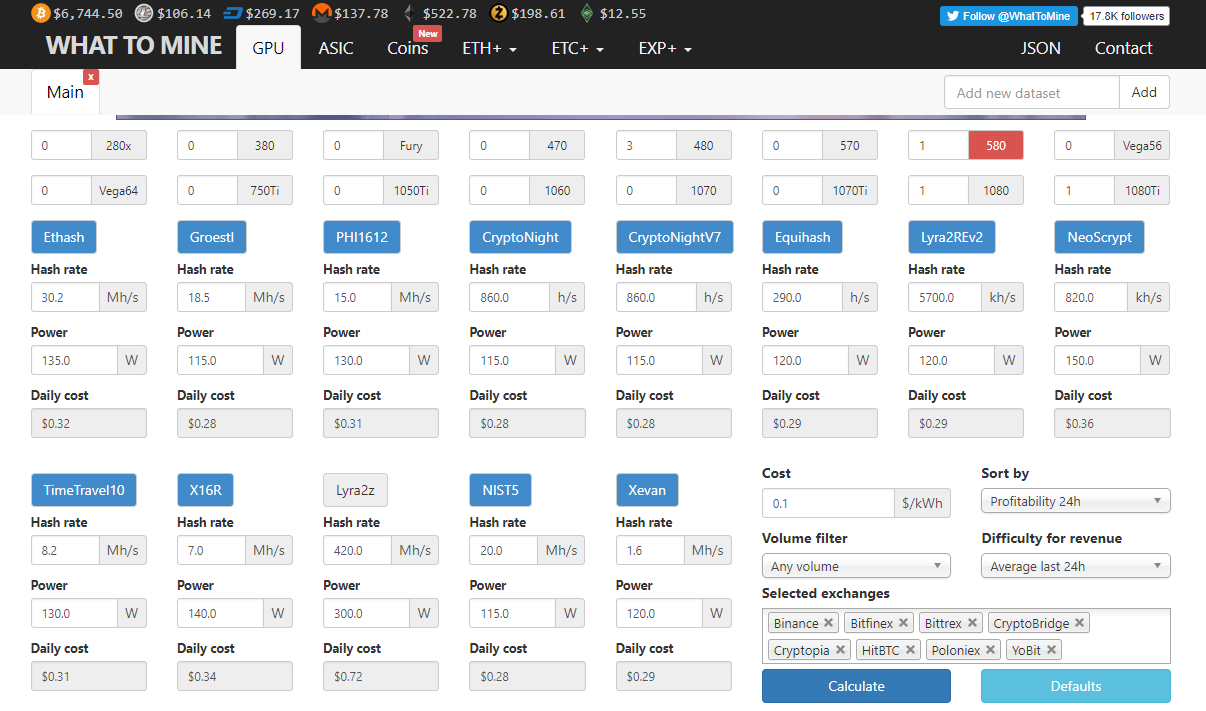Toggle the X16R algorithm
This screenshot has height=711, width=1206.
coord(207,490)
